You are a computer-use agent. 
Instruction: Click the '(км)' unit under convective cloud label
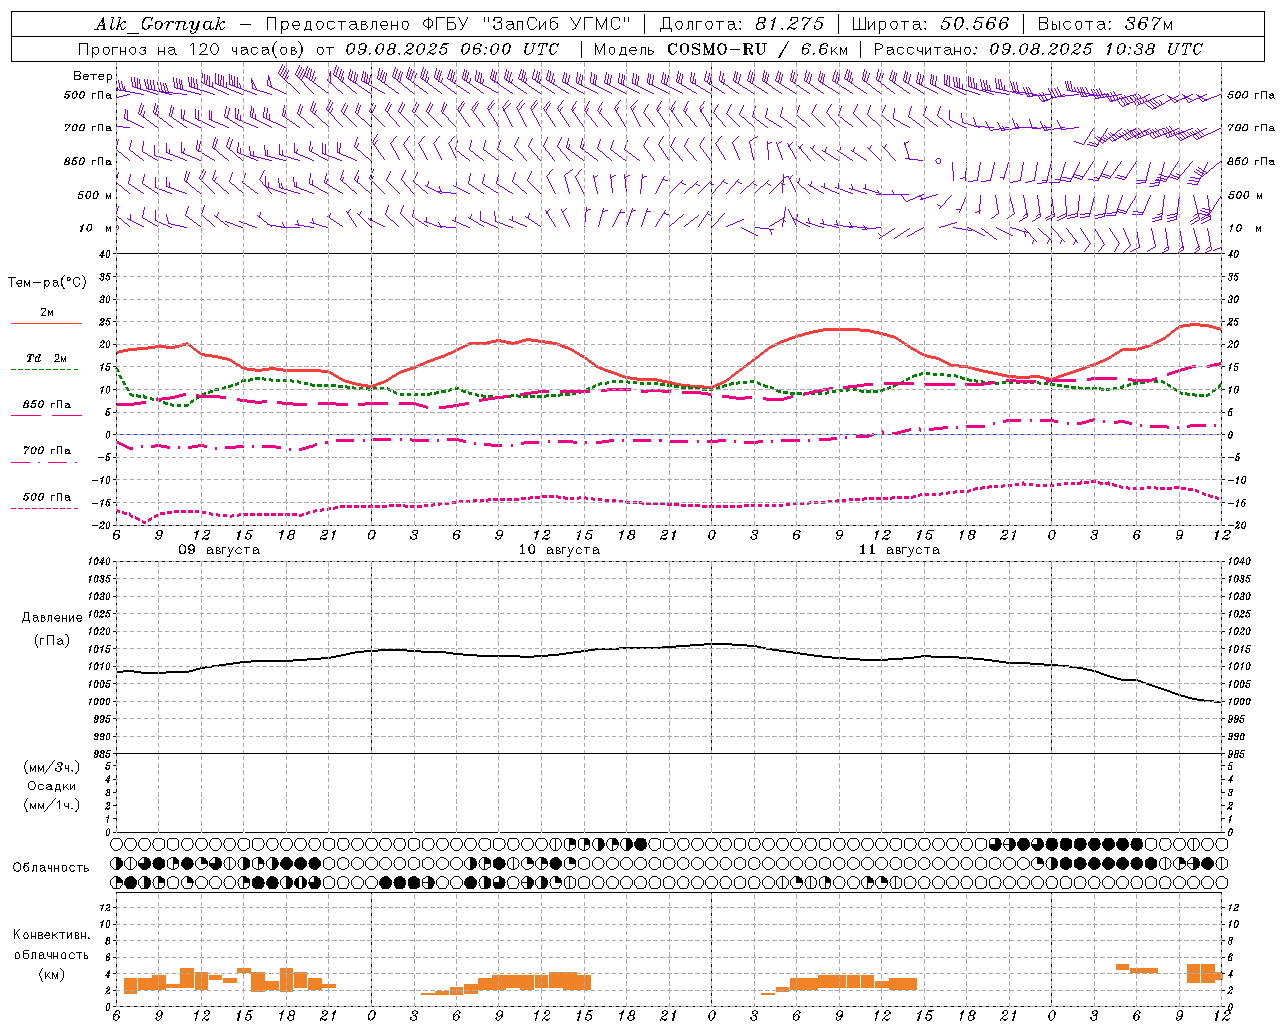(52, 974)
